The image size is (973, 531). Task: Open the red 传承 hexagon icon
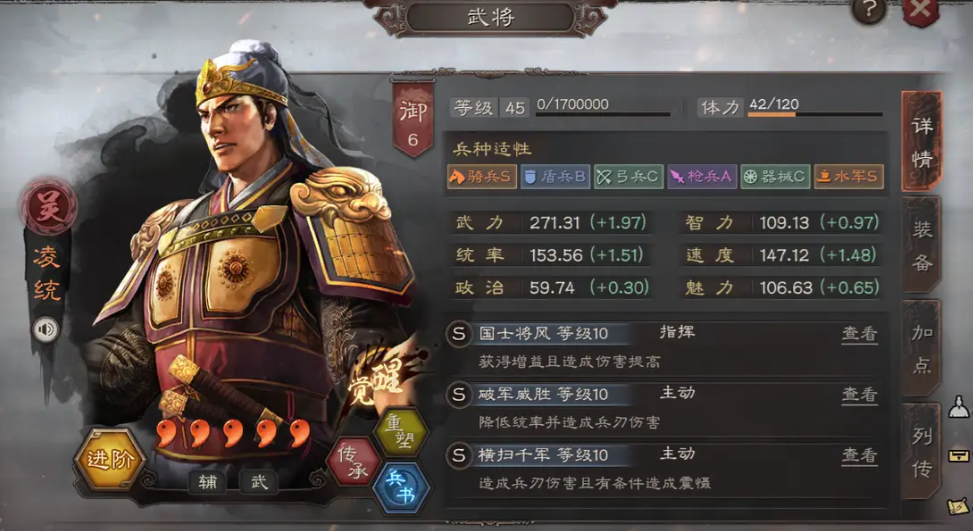point(354,462)
